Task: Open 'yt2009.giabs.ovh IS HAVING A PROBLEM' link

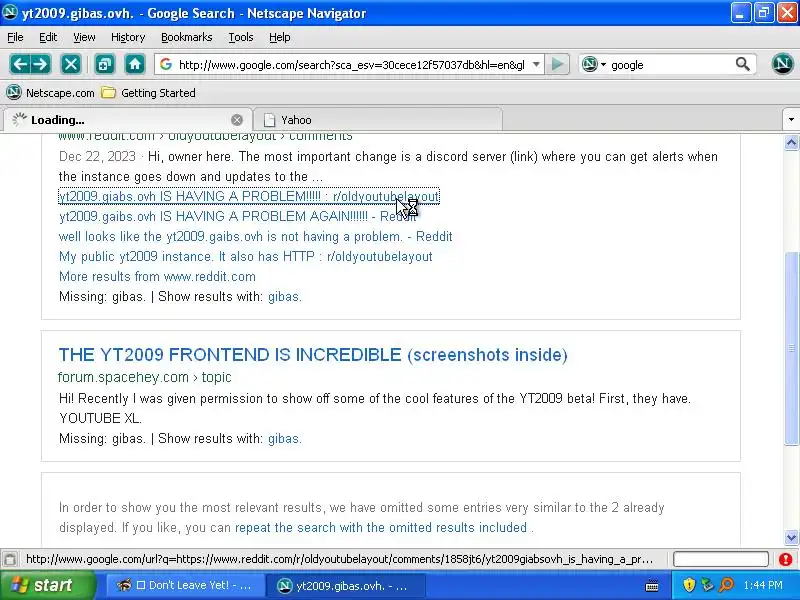Action: point(249,196)
